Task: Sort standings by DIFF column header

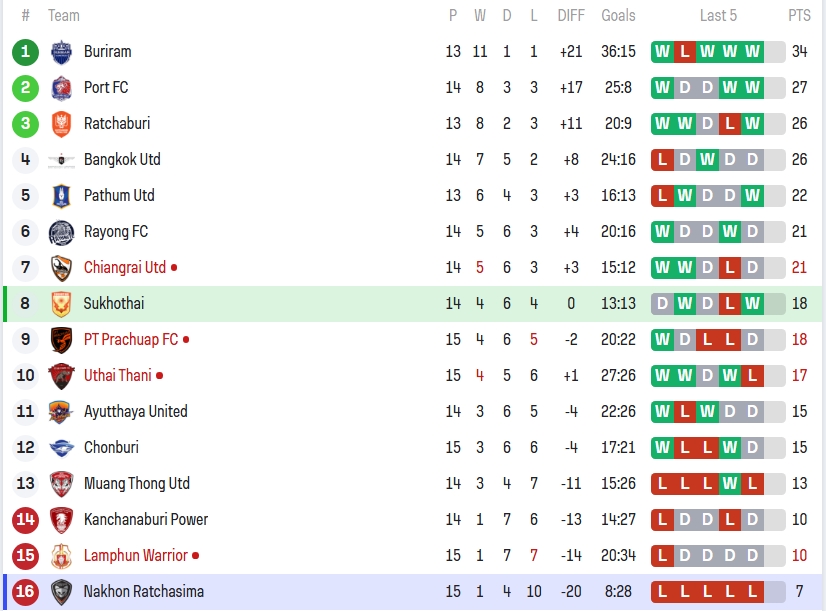Action: click(x=571, y=16)
